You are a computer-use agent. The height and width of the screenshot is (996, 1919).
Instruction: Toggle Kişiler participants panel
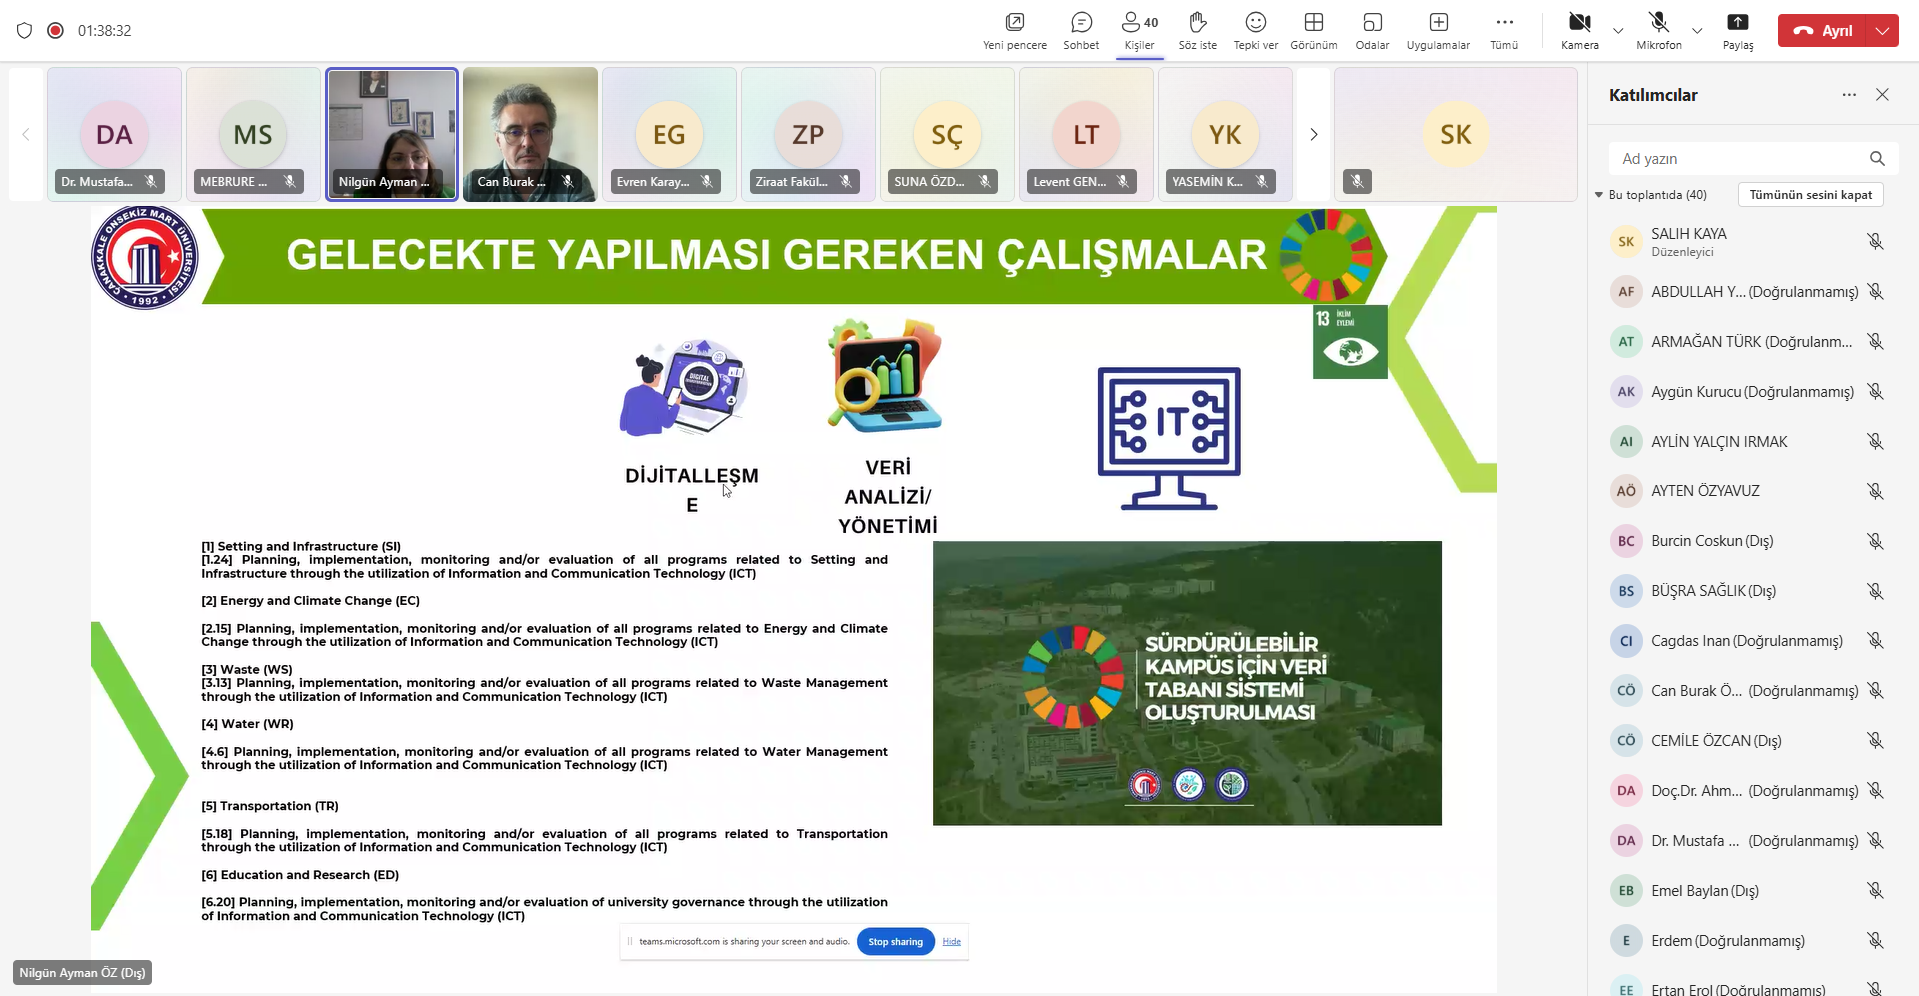[x=1139, y=30]
